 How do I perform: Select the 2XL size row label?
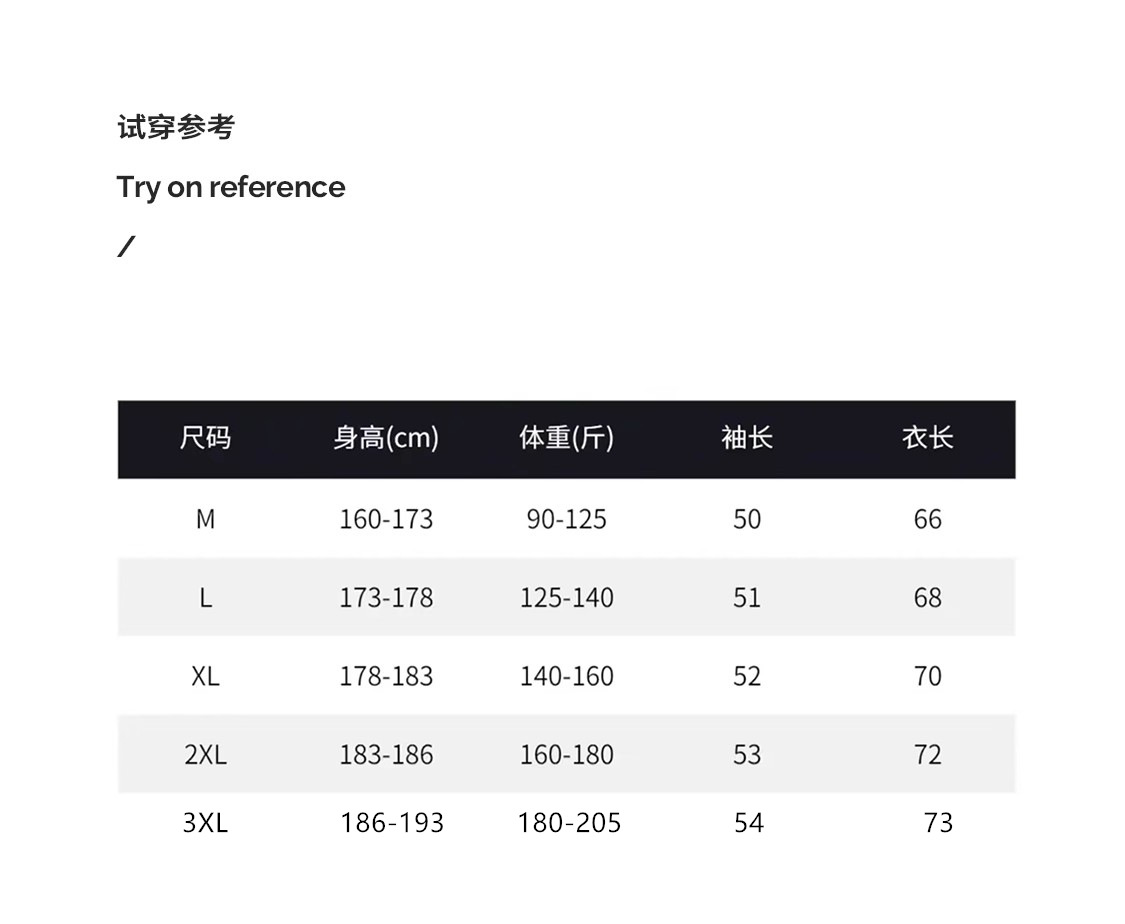[x=205, y=755]
